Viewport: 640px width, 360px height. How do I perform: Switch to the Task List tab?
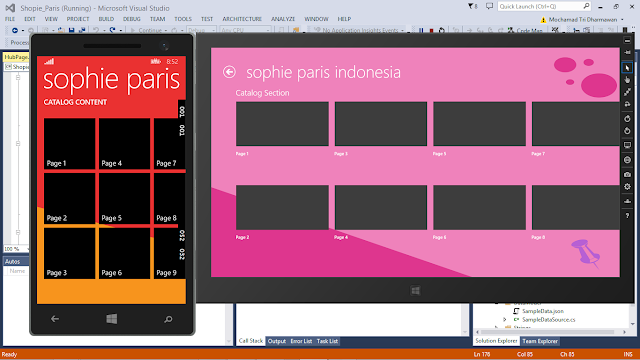[x=327, y=341]
